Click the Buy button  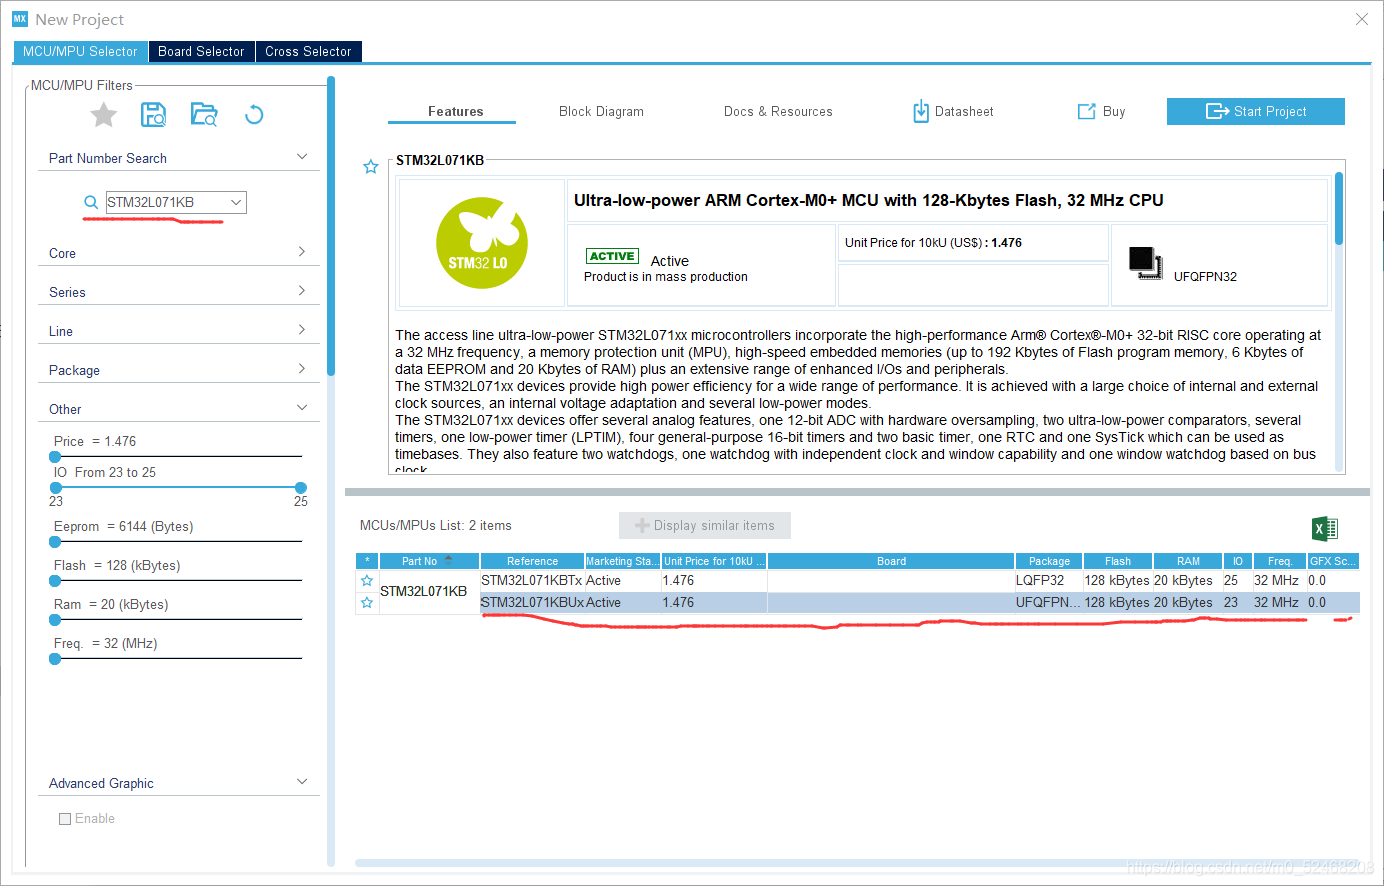point(1101,112)
